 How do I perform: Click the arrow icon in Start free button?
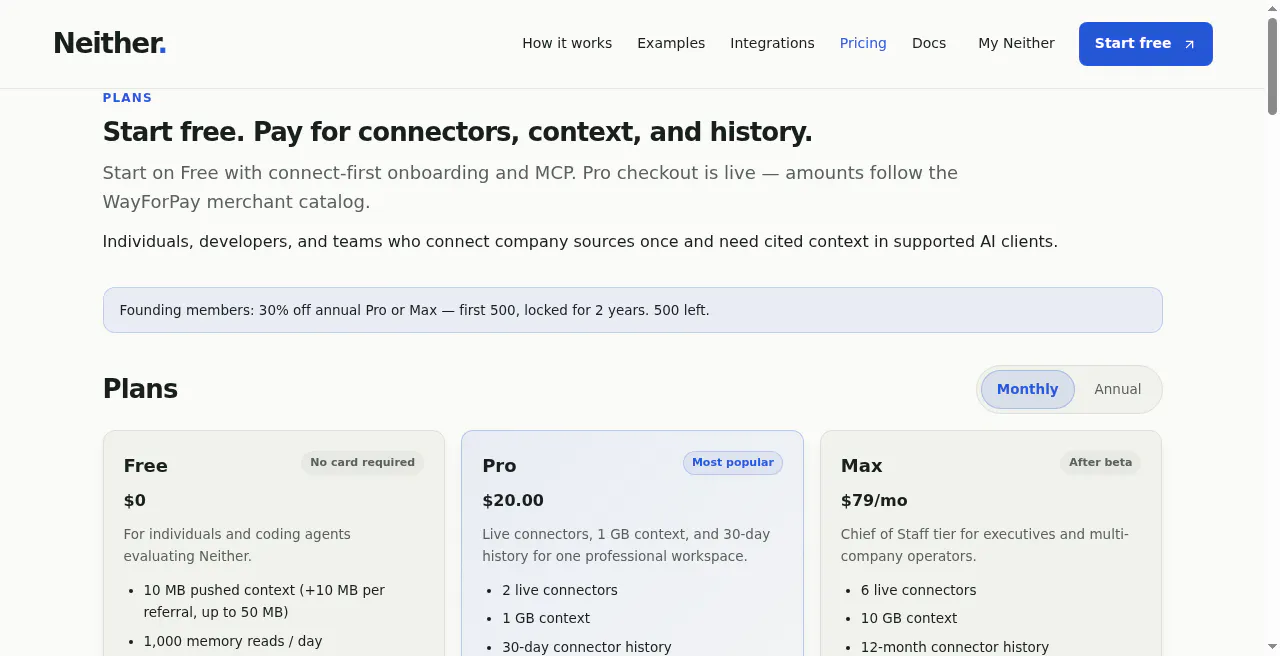coord(1189,44)
